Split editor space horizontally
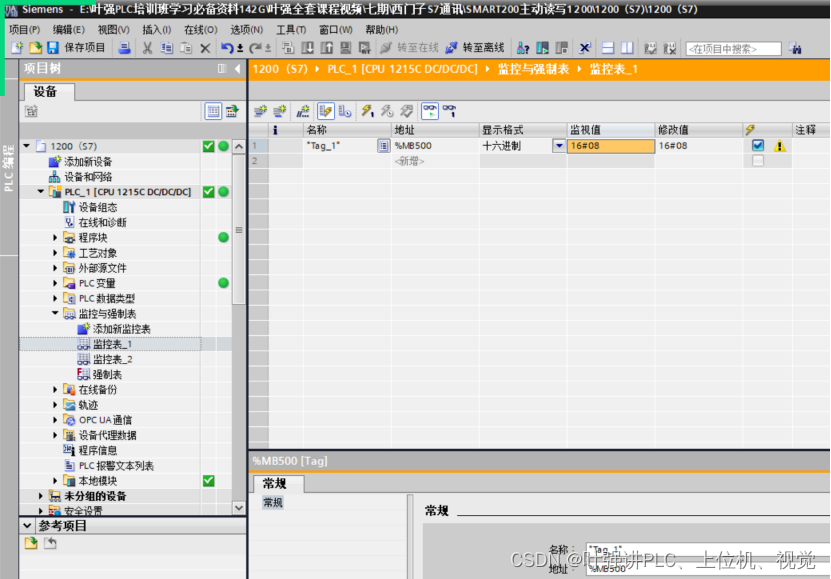The width and height of the screenshot is (831, 579). [x=608, y=48]
